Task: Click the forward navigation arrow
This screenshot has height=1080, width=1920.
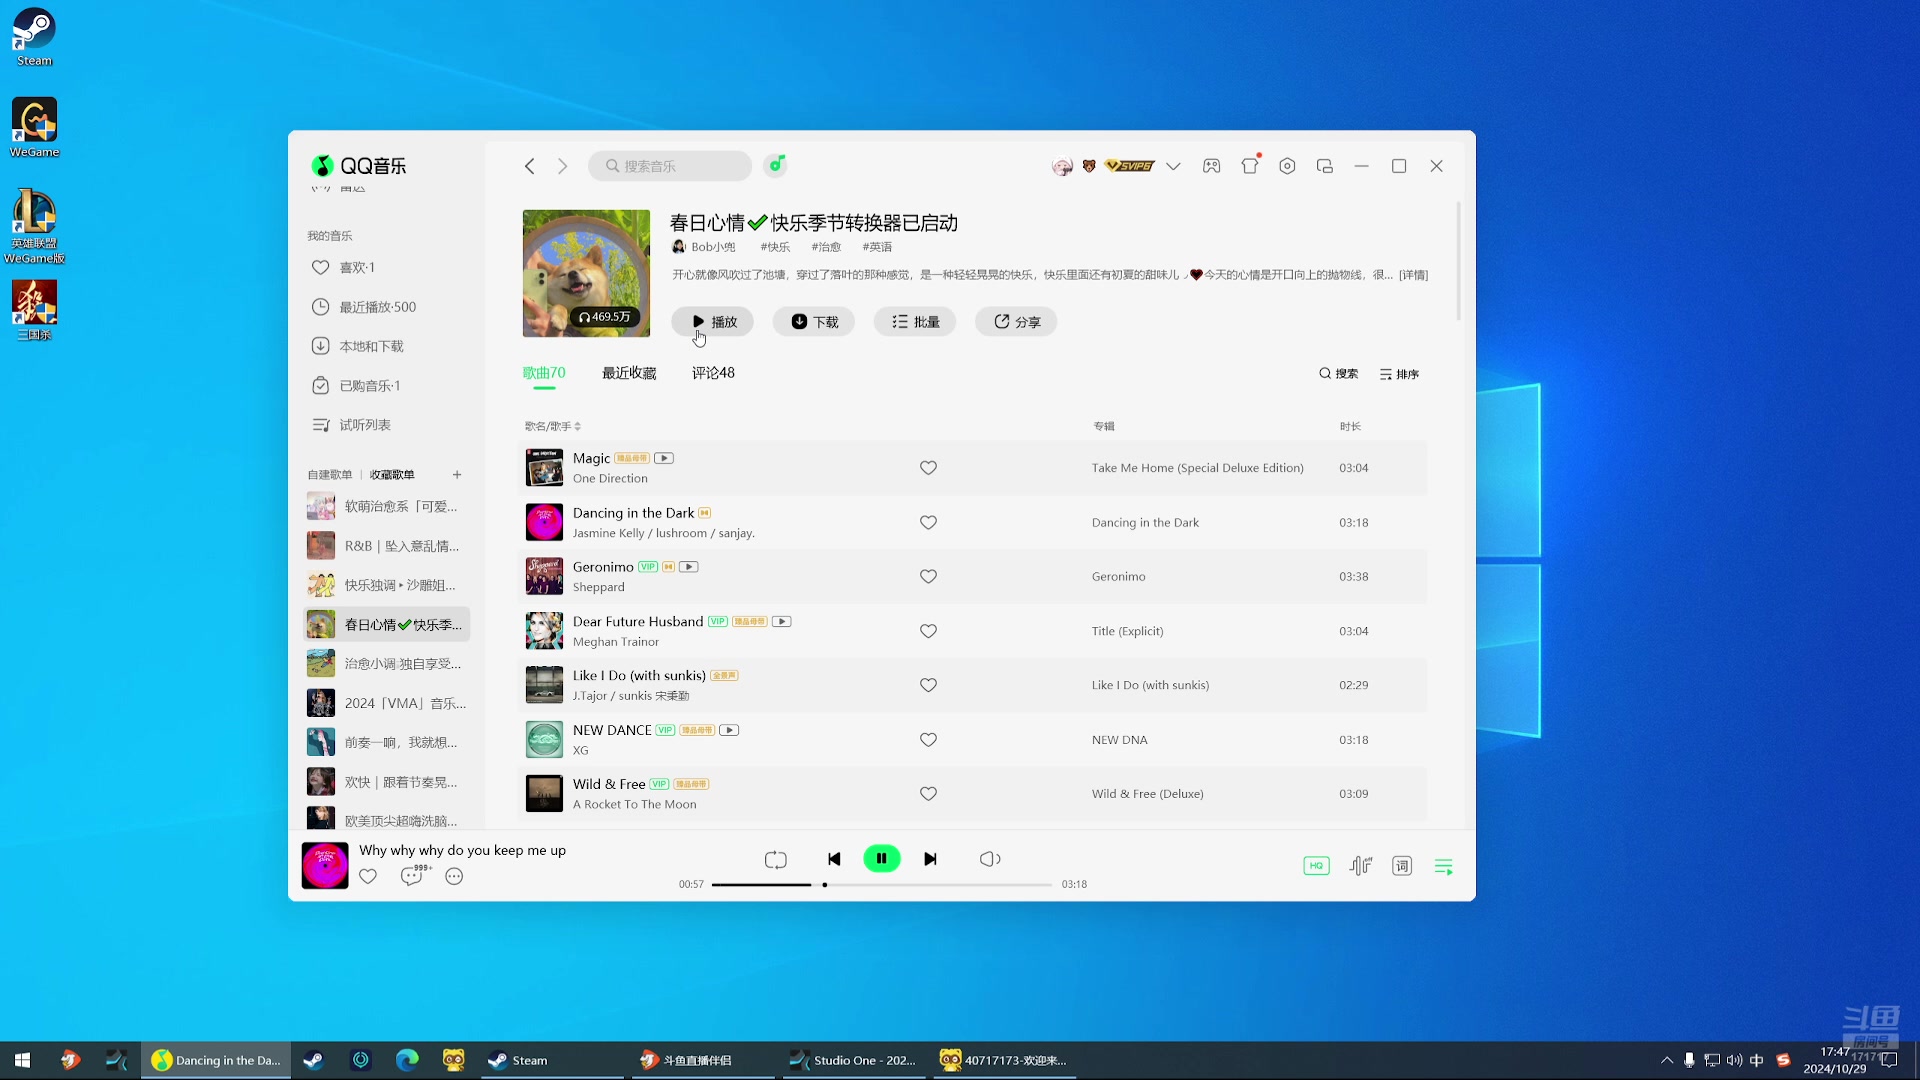Action: [563, 166]
